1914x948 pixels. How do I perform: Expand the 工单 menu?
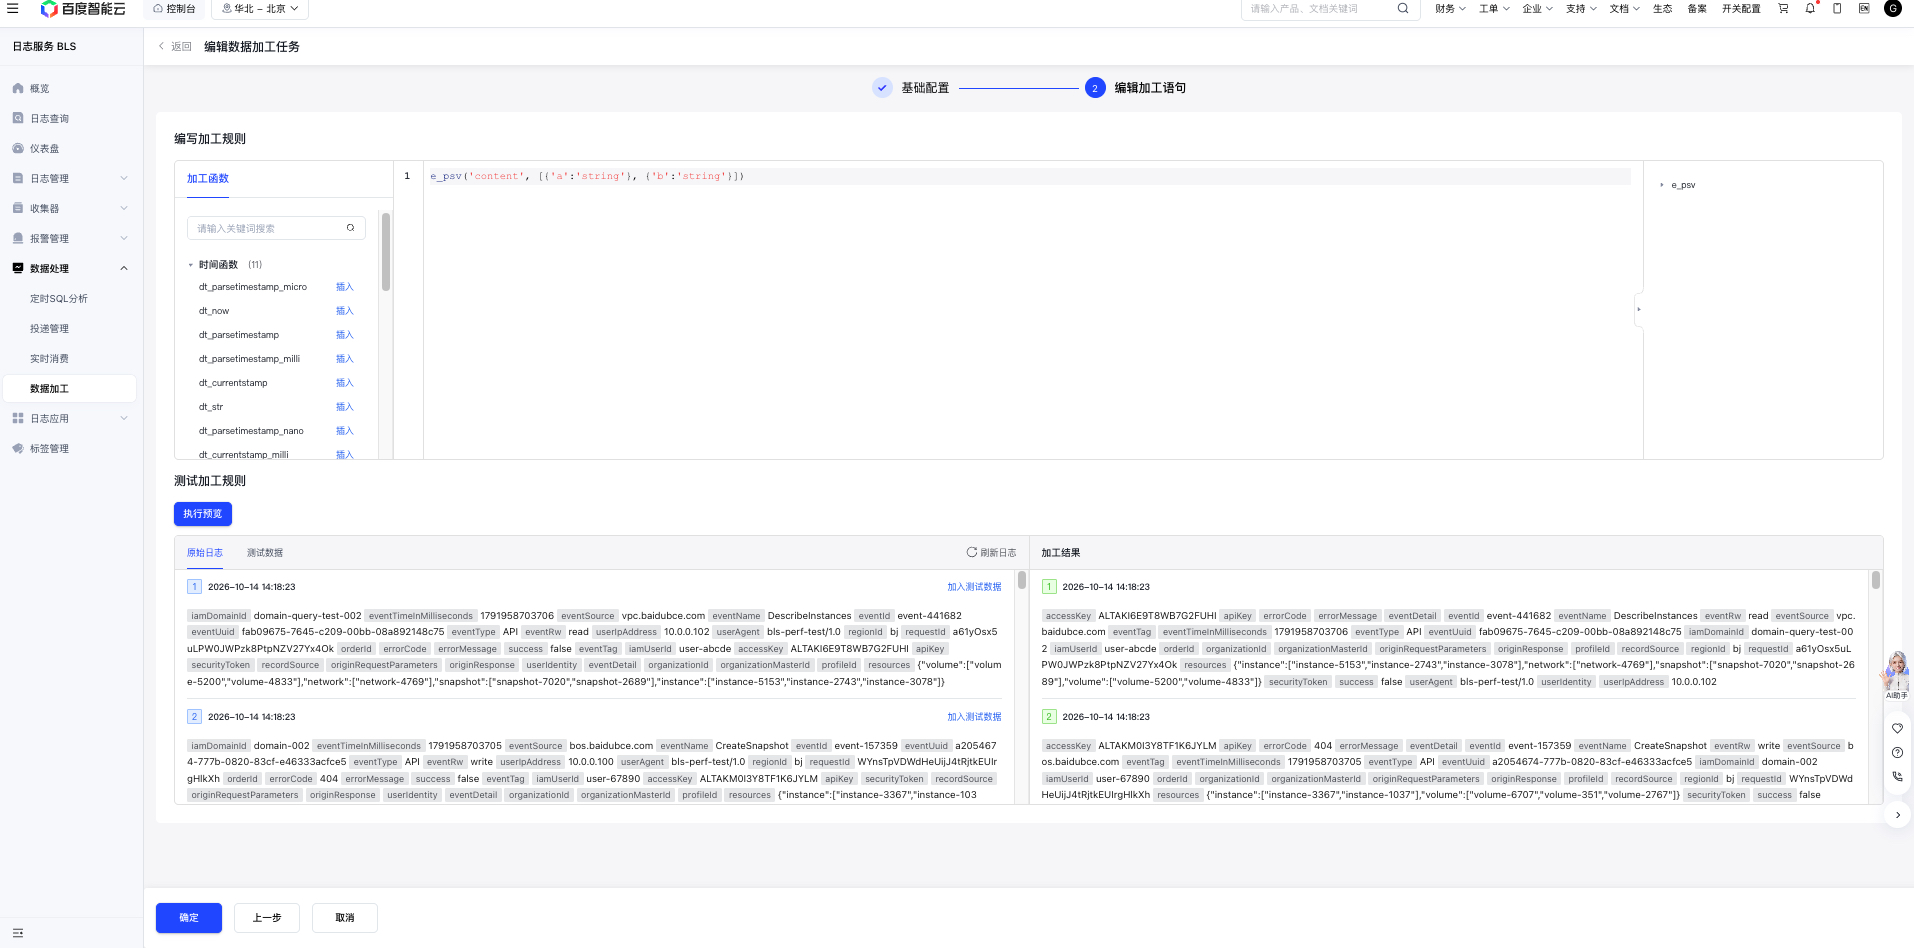point(1494,8)
